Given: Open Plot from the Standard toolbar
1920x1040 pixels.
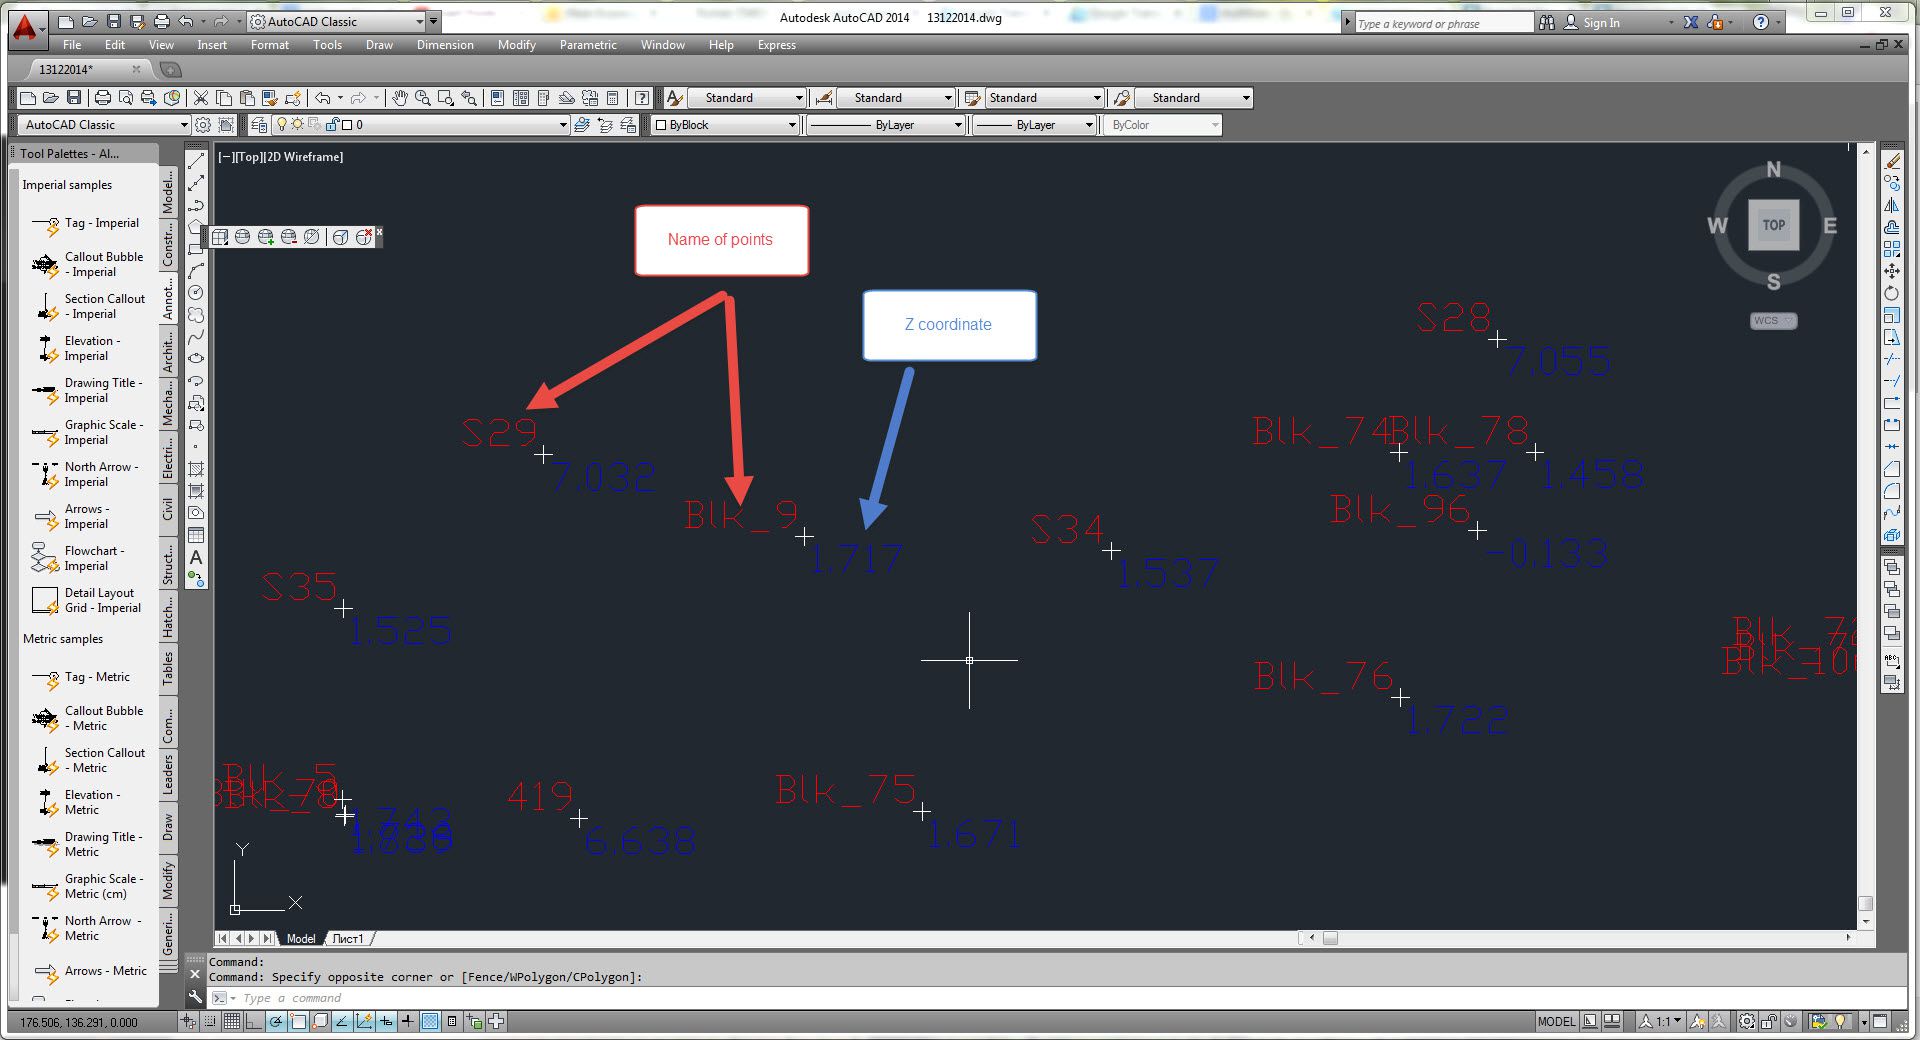Looking at the screenshot, I should [103, 98].
